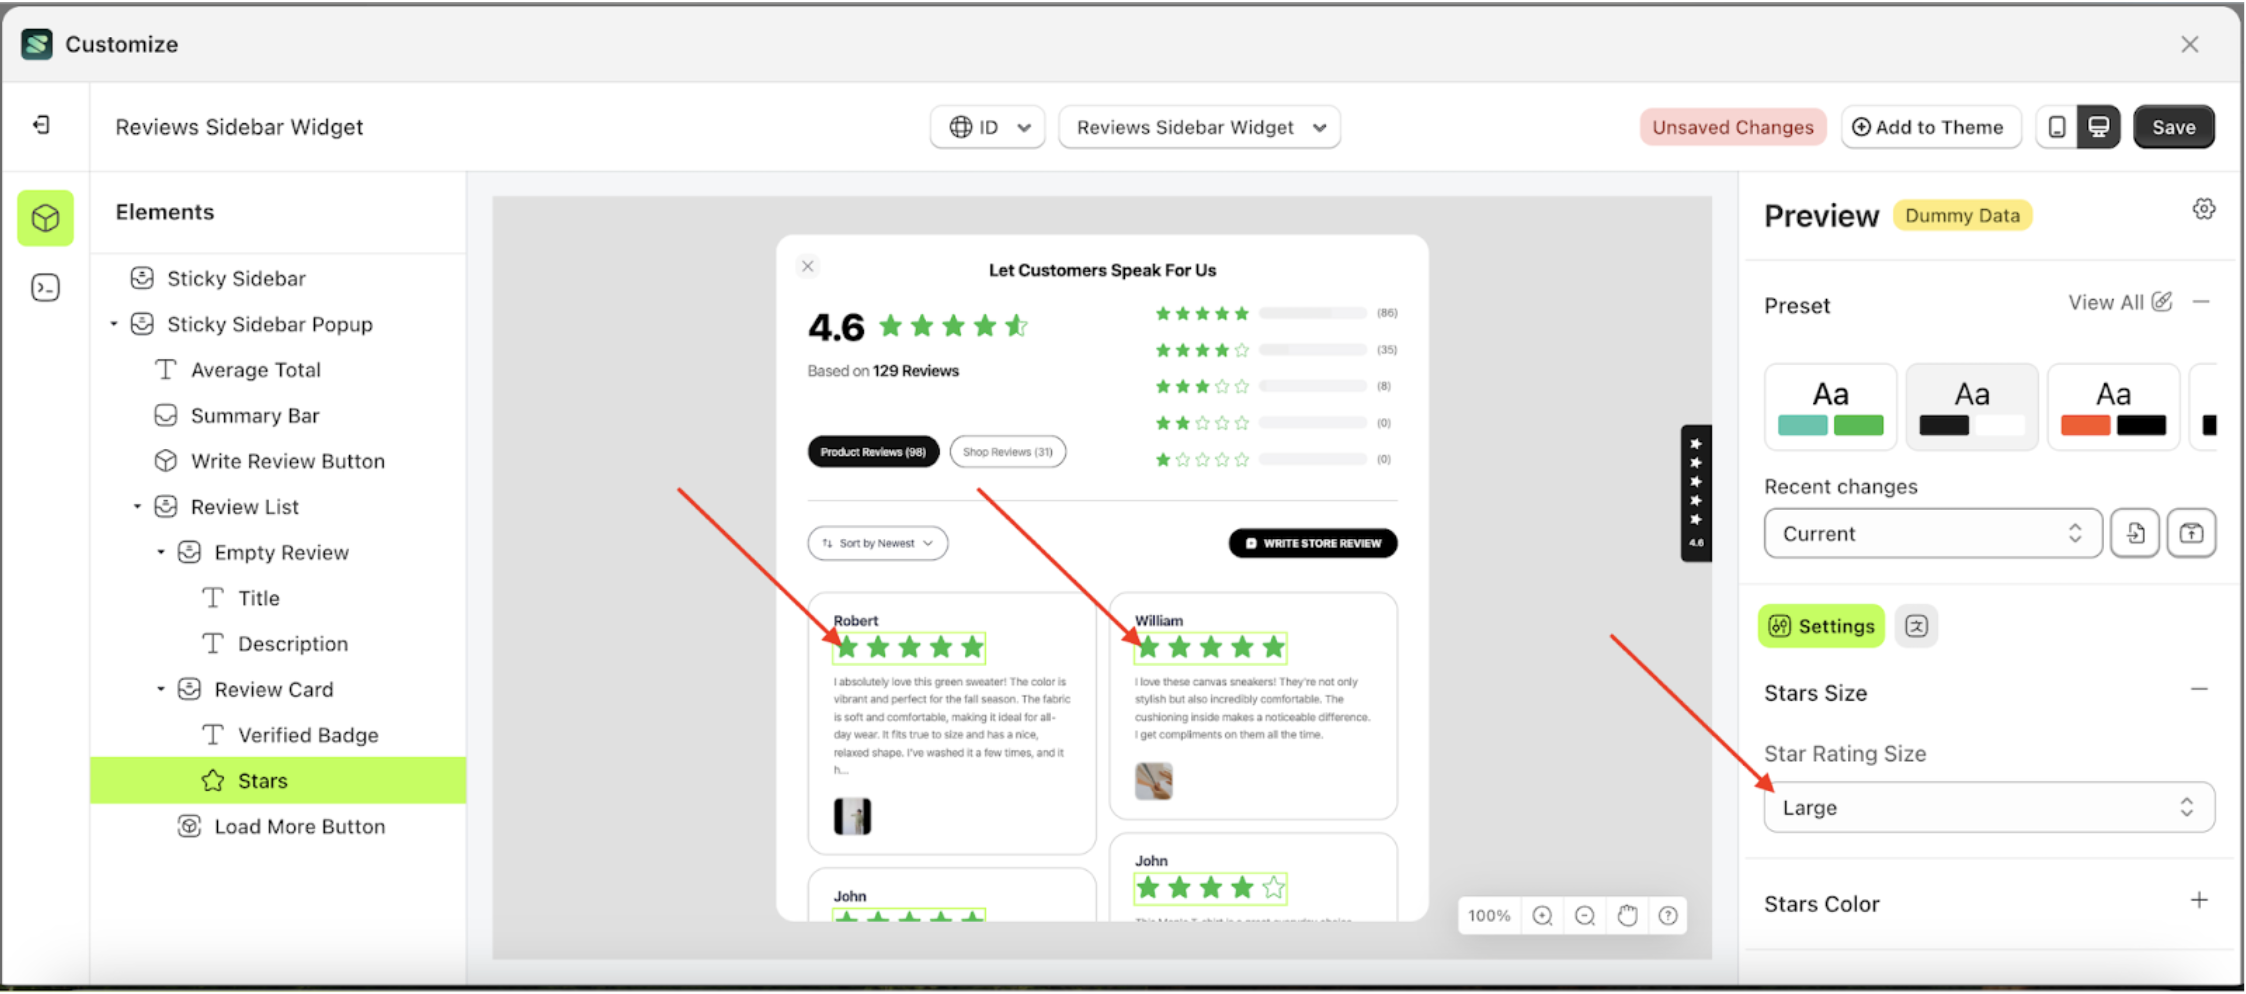Viewport: 2246px width, 994px height.
Task: Choose the teal and green preset swatch
Action: pyautogui.click(x=1830, y=407)
